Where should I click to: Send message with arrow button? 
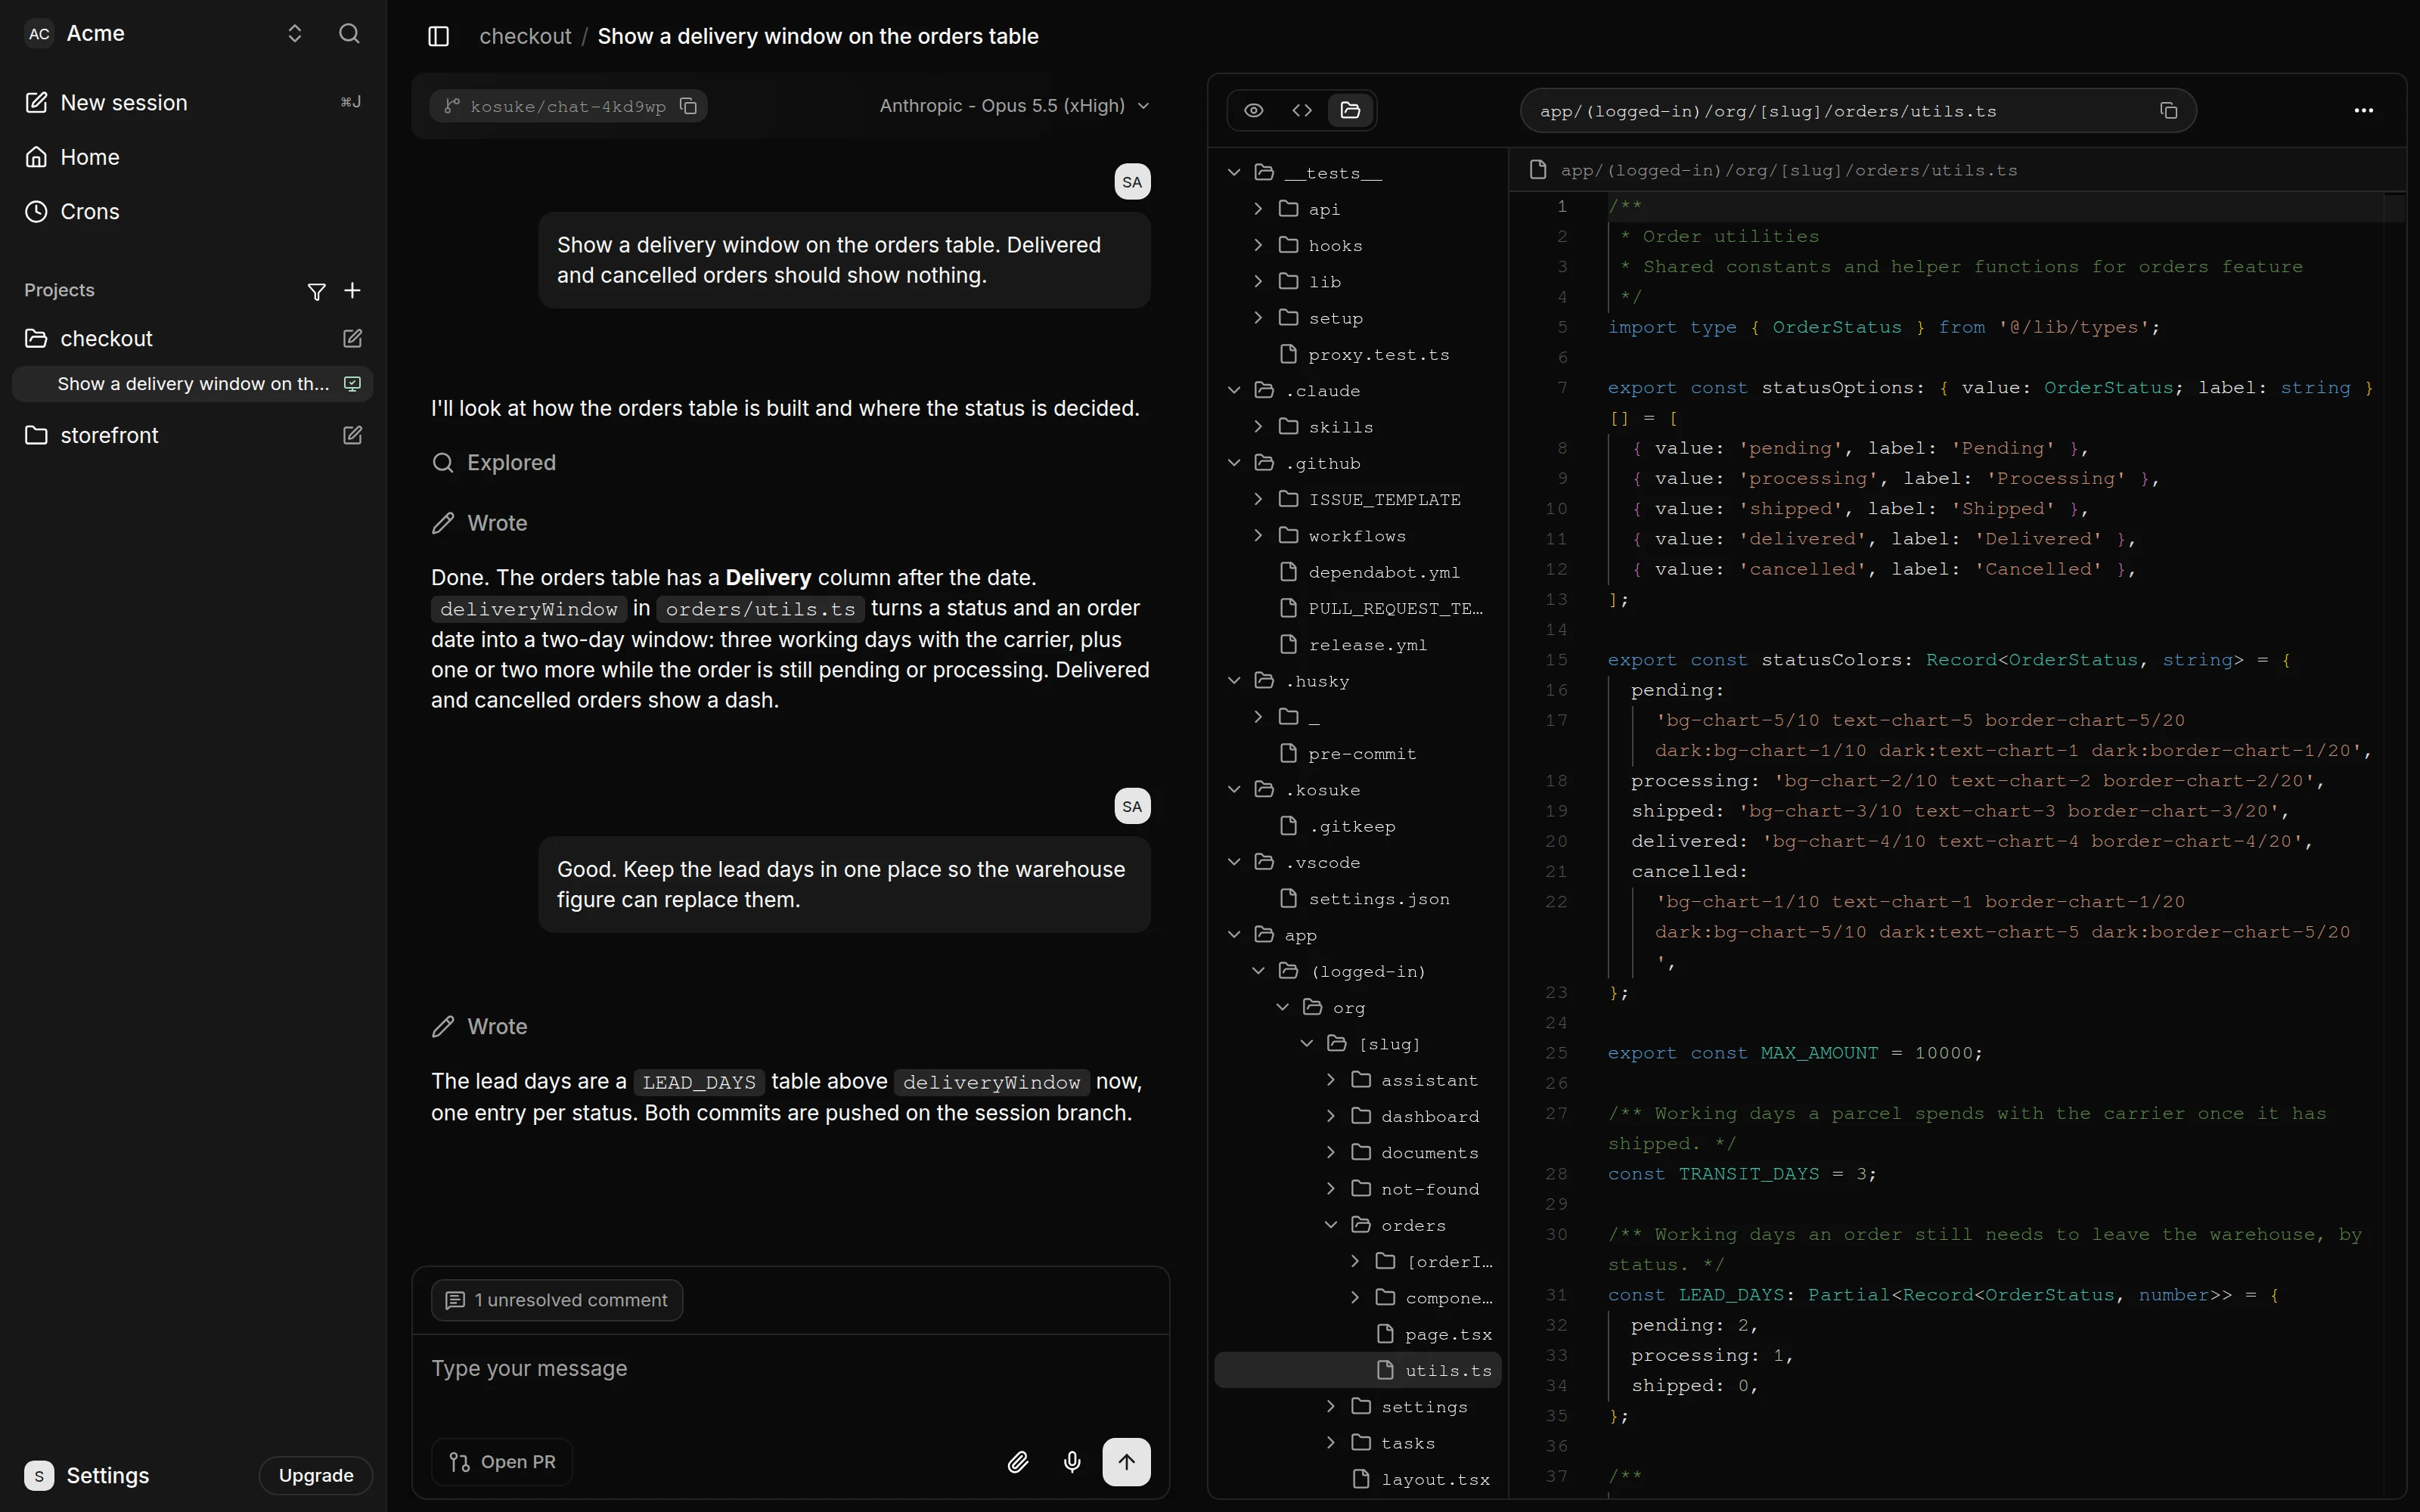point(1126,1462)
